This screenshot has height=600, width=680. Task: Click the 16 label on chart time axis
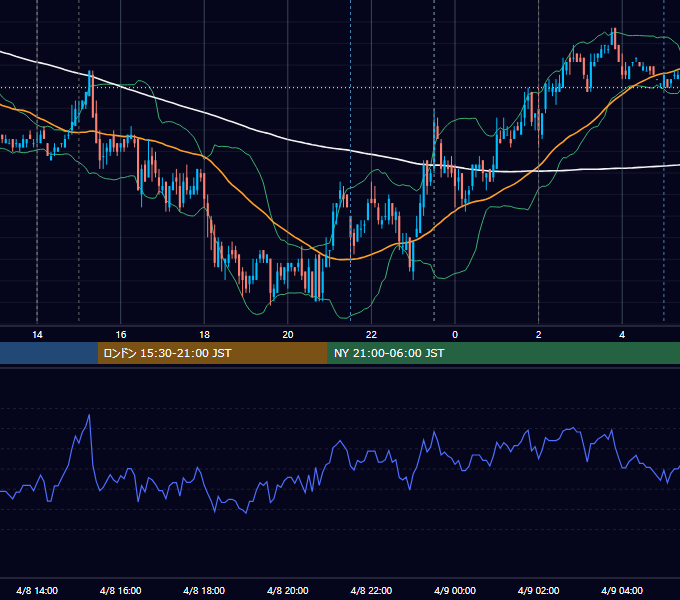121,335
